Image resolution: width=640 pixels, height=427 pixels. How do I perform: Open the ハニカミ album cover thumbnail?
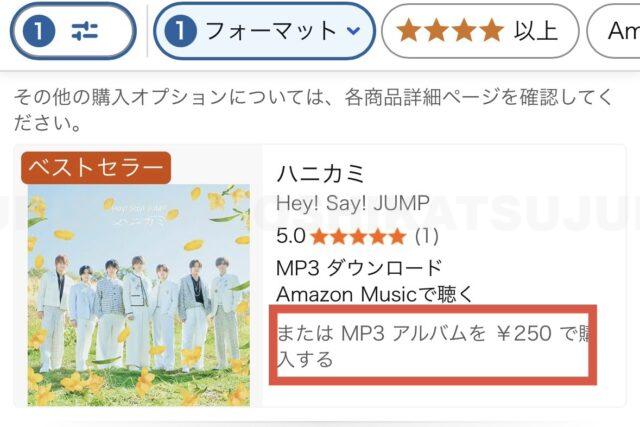point(139,295)
